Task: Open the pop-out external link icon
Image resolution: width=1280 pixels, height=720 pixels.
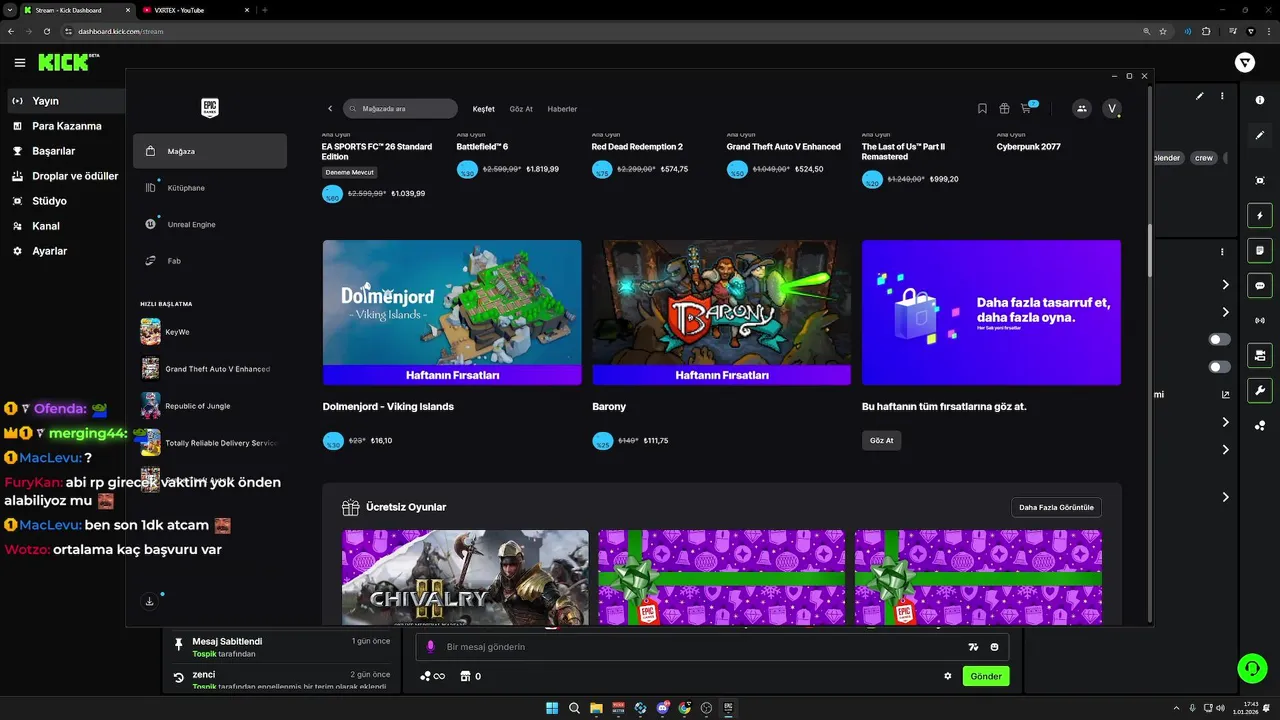Action: (x=1225, y=395)
